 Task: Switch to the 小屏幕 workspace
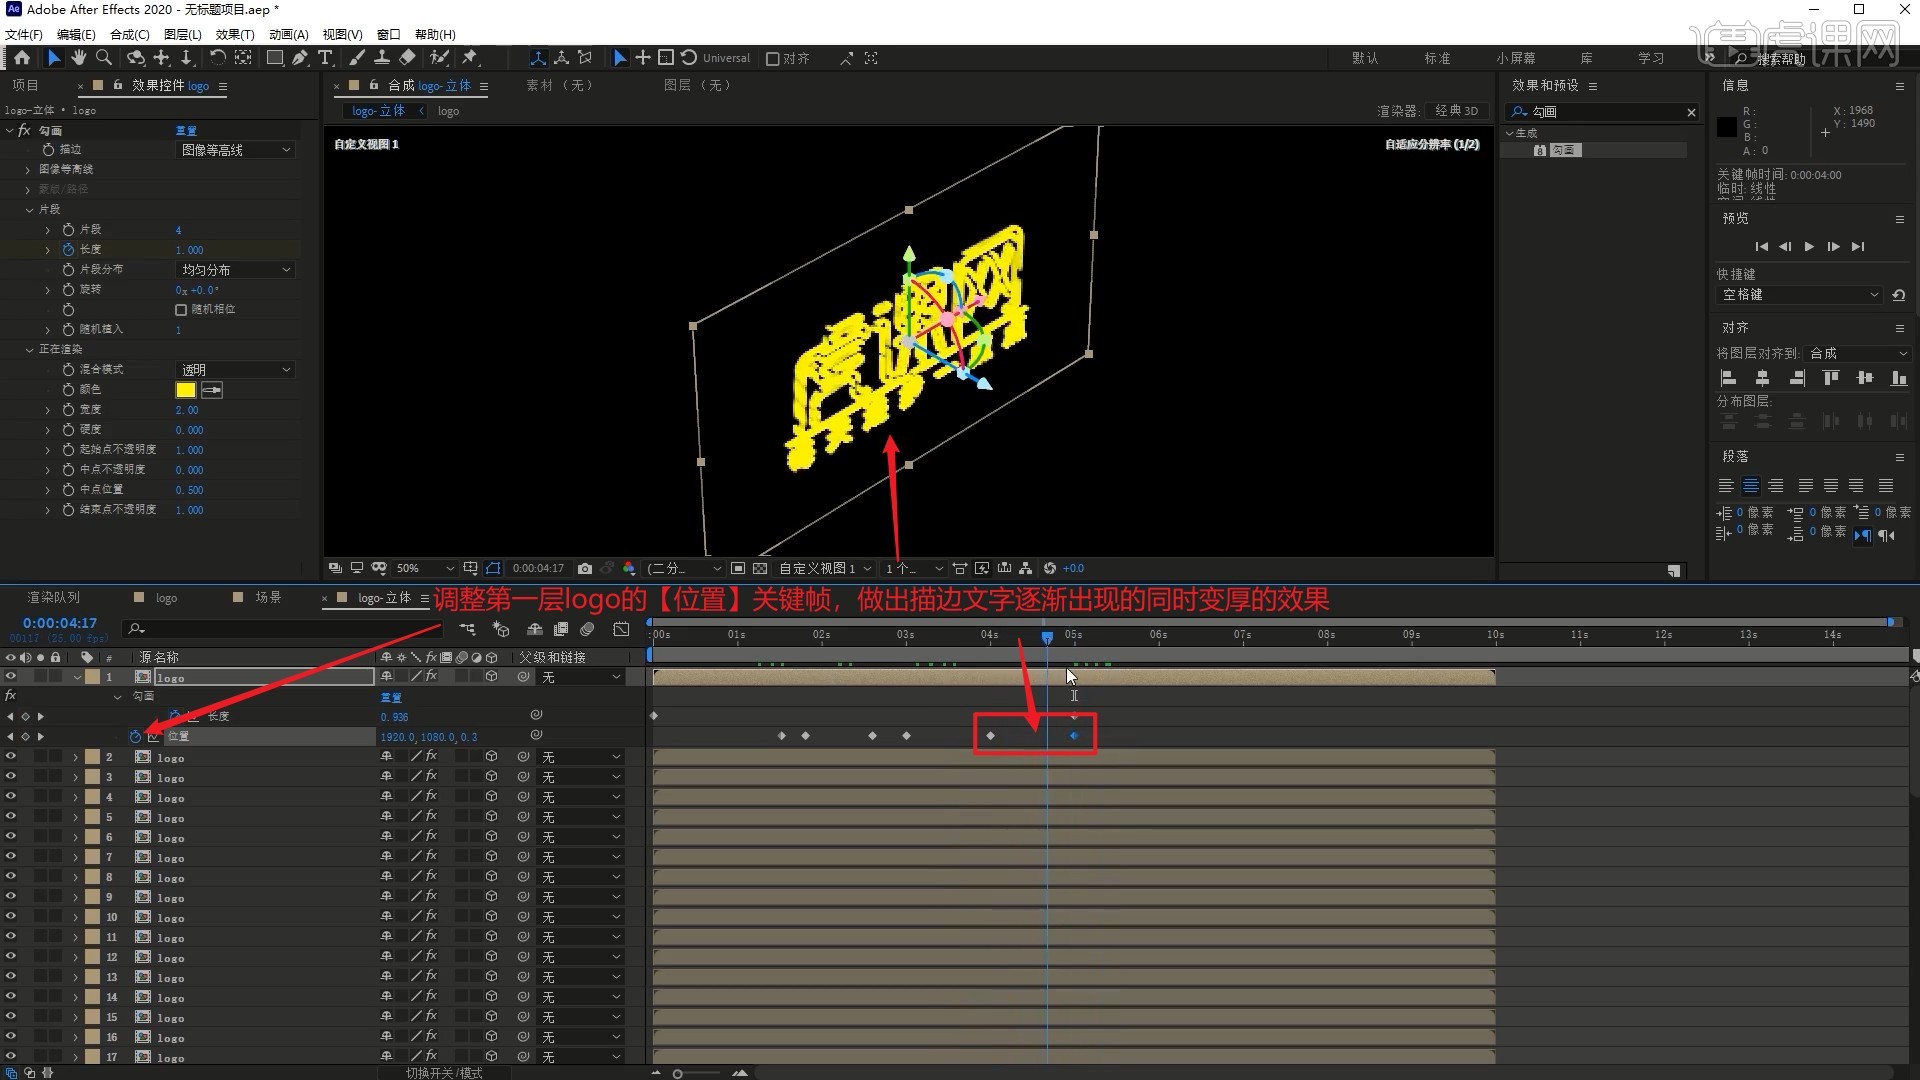coord(1516,58)
